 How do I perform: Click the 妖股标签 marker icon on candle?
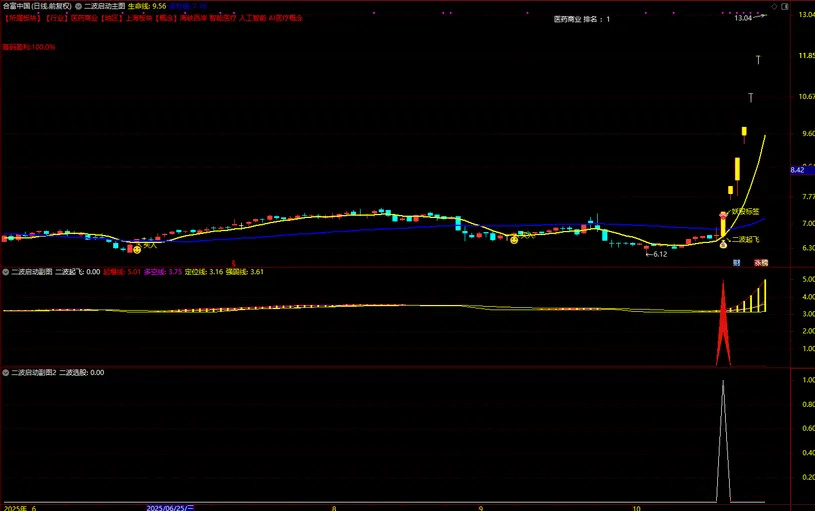[723, 214]
